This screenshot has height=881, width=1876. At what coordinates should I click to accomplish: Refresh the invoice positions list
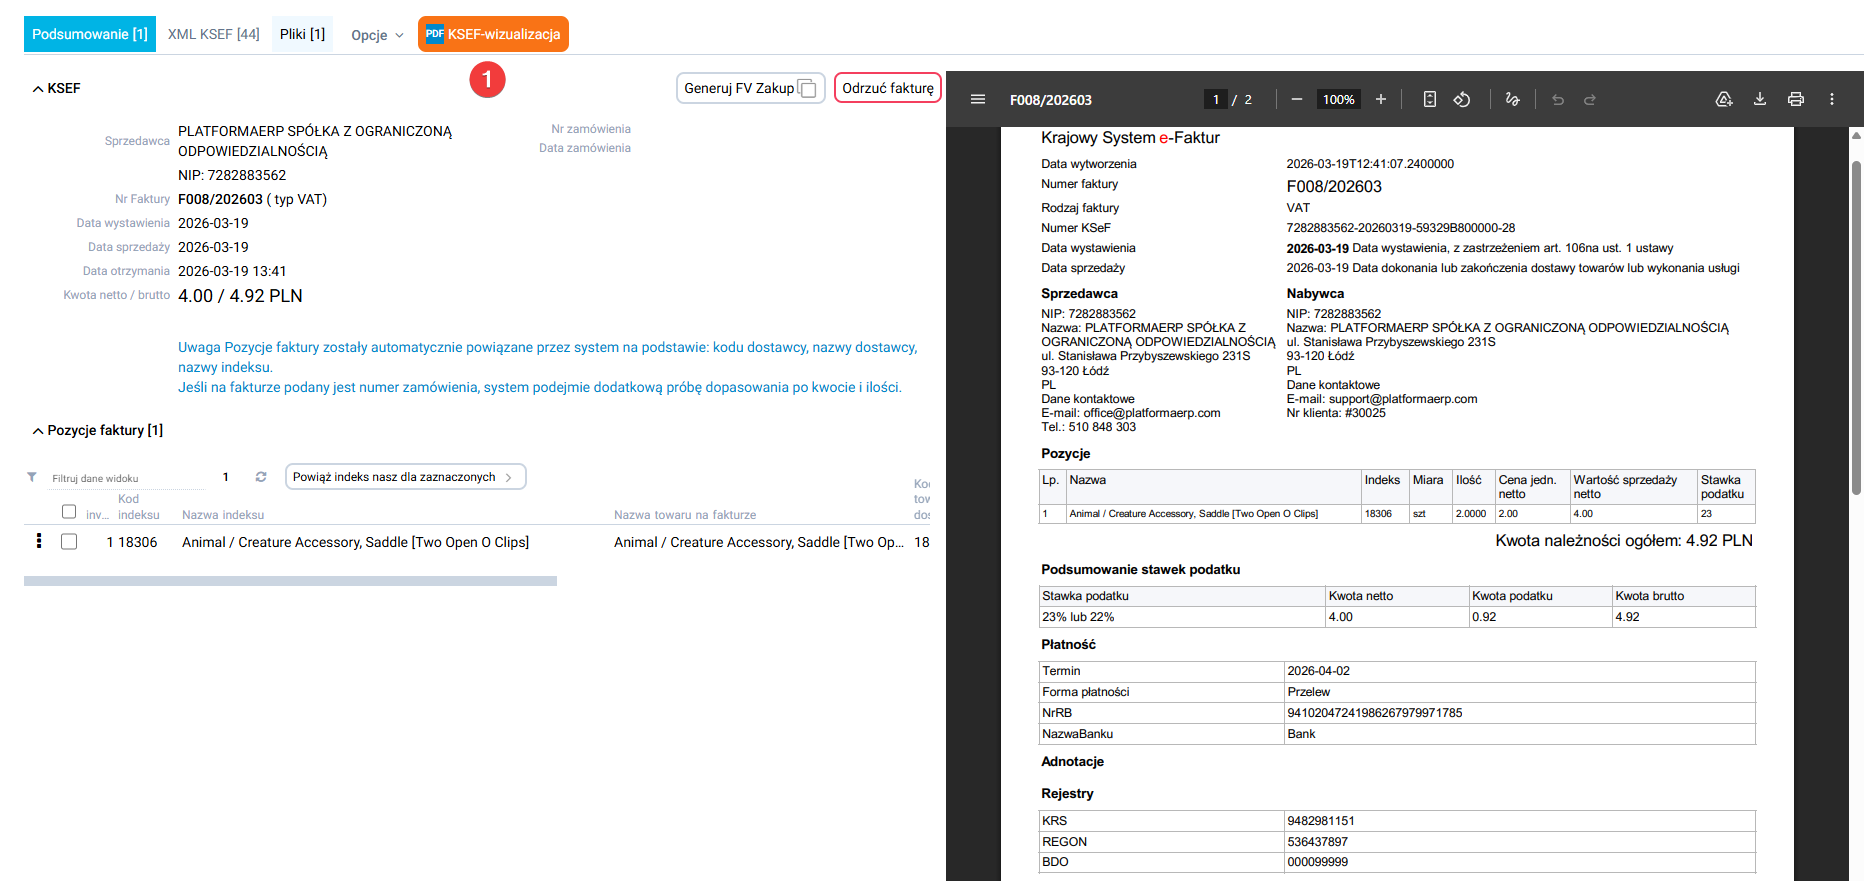(261, 477)
